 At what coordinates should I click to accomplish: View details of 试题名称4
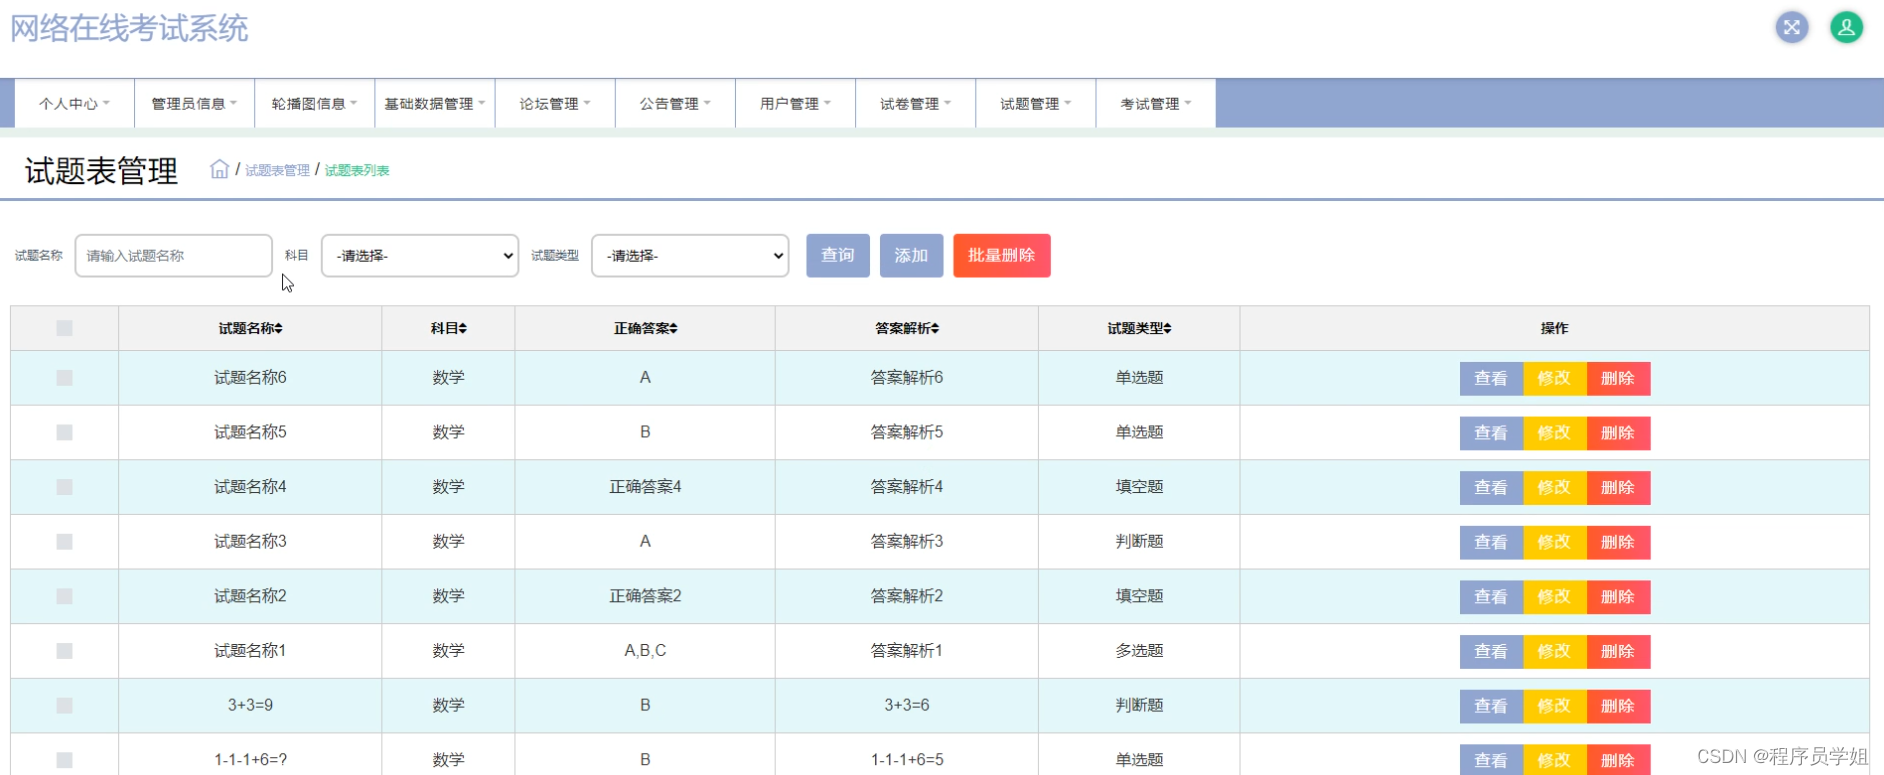(1491, 488)
